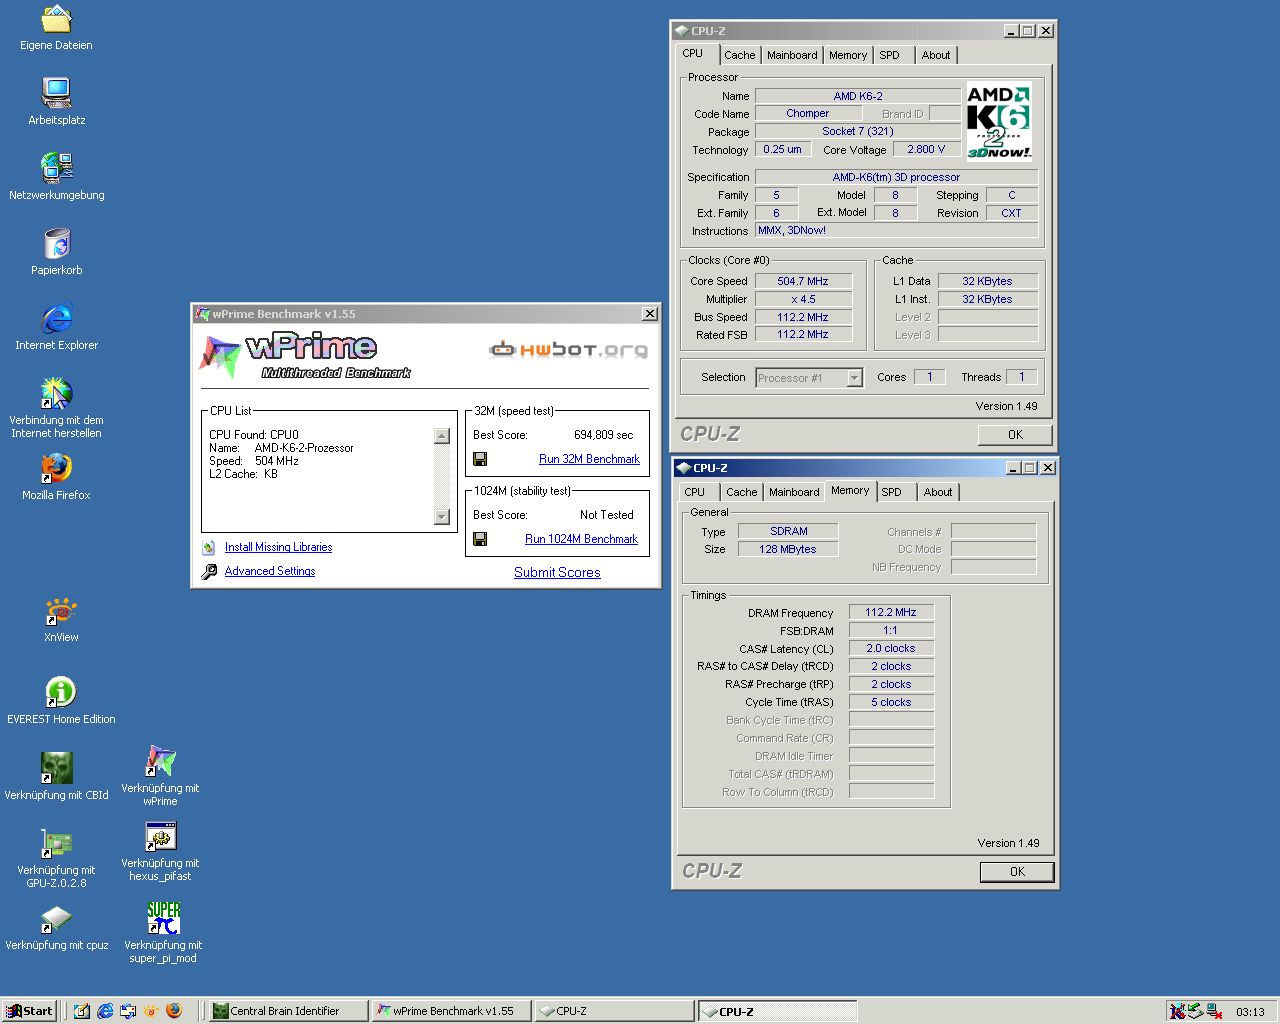1280x1024 pixels.
Task: Click Run 32M Benchmark link
Action: click(x=589, y=459)
